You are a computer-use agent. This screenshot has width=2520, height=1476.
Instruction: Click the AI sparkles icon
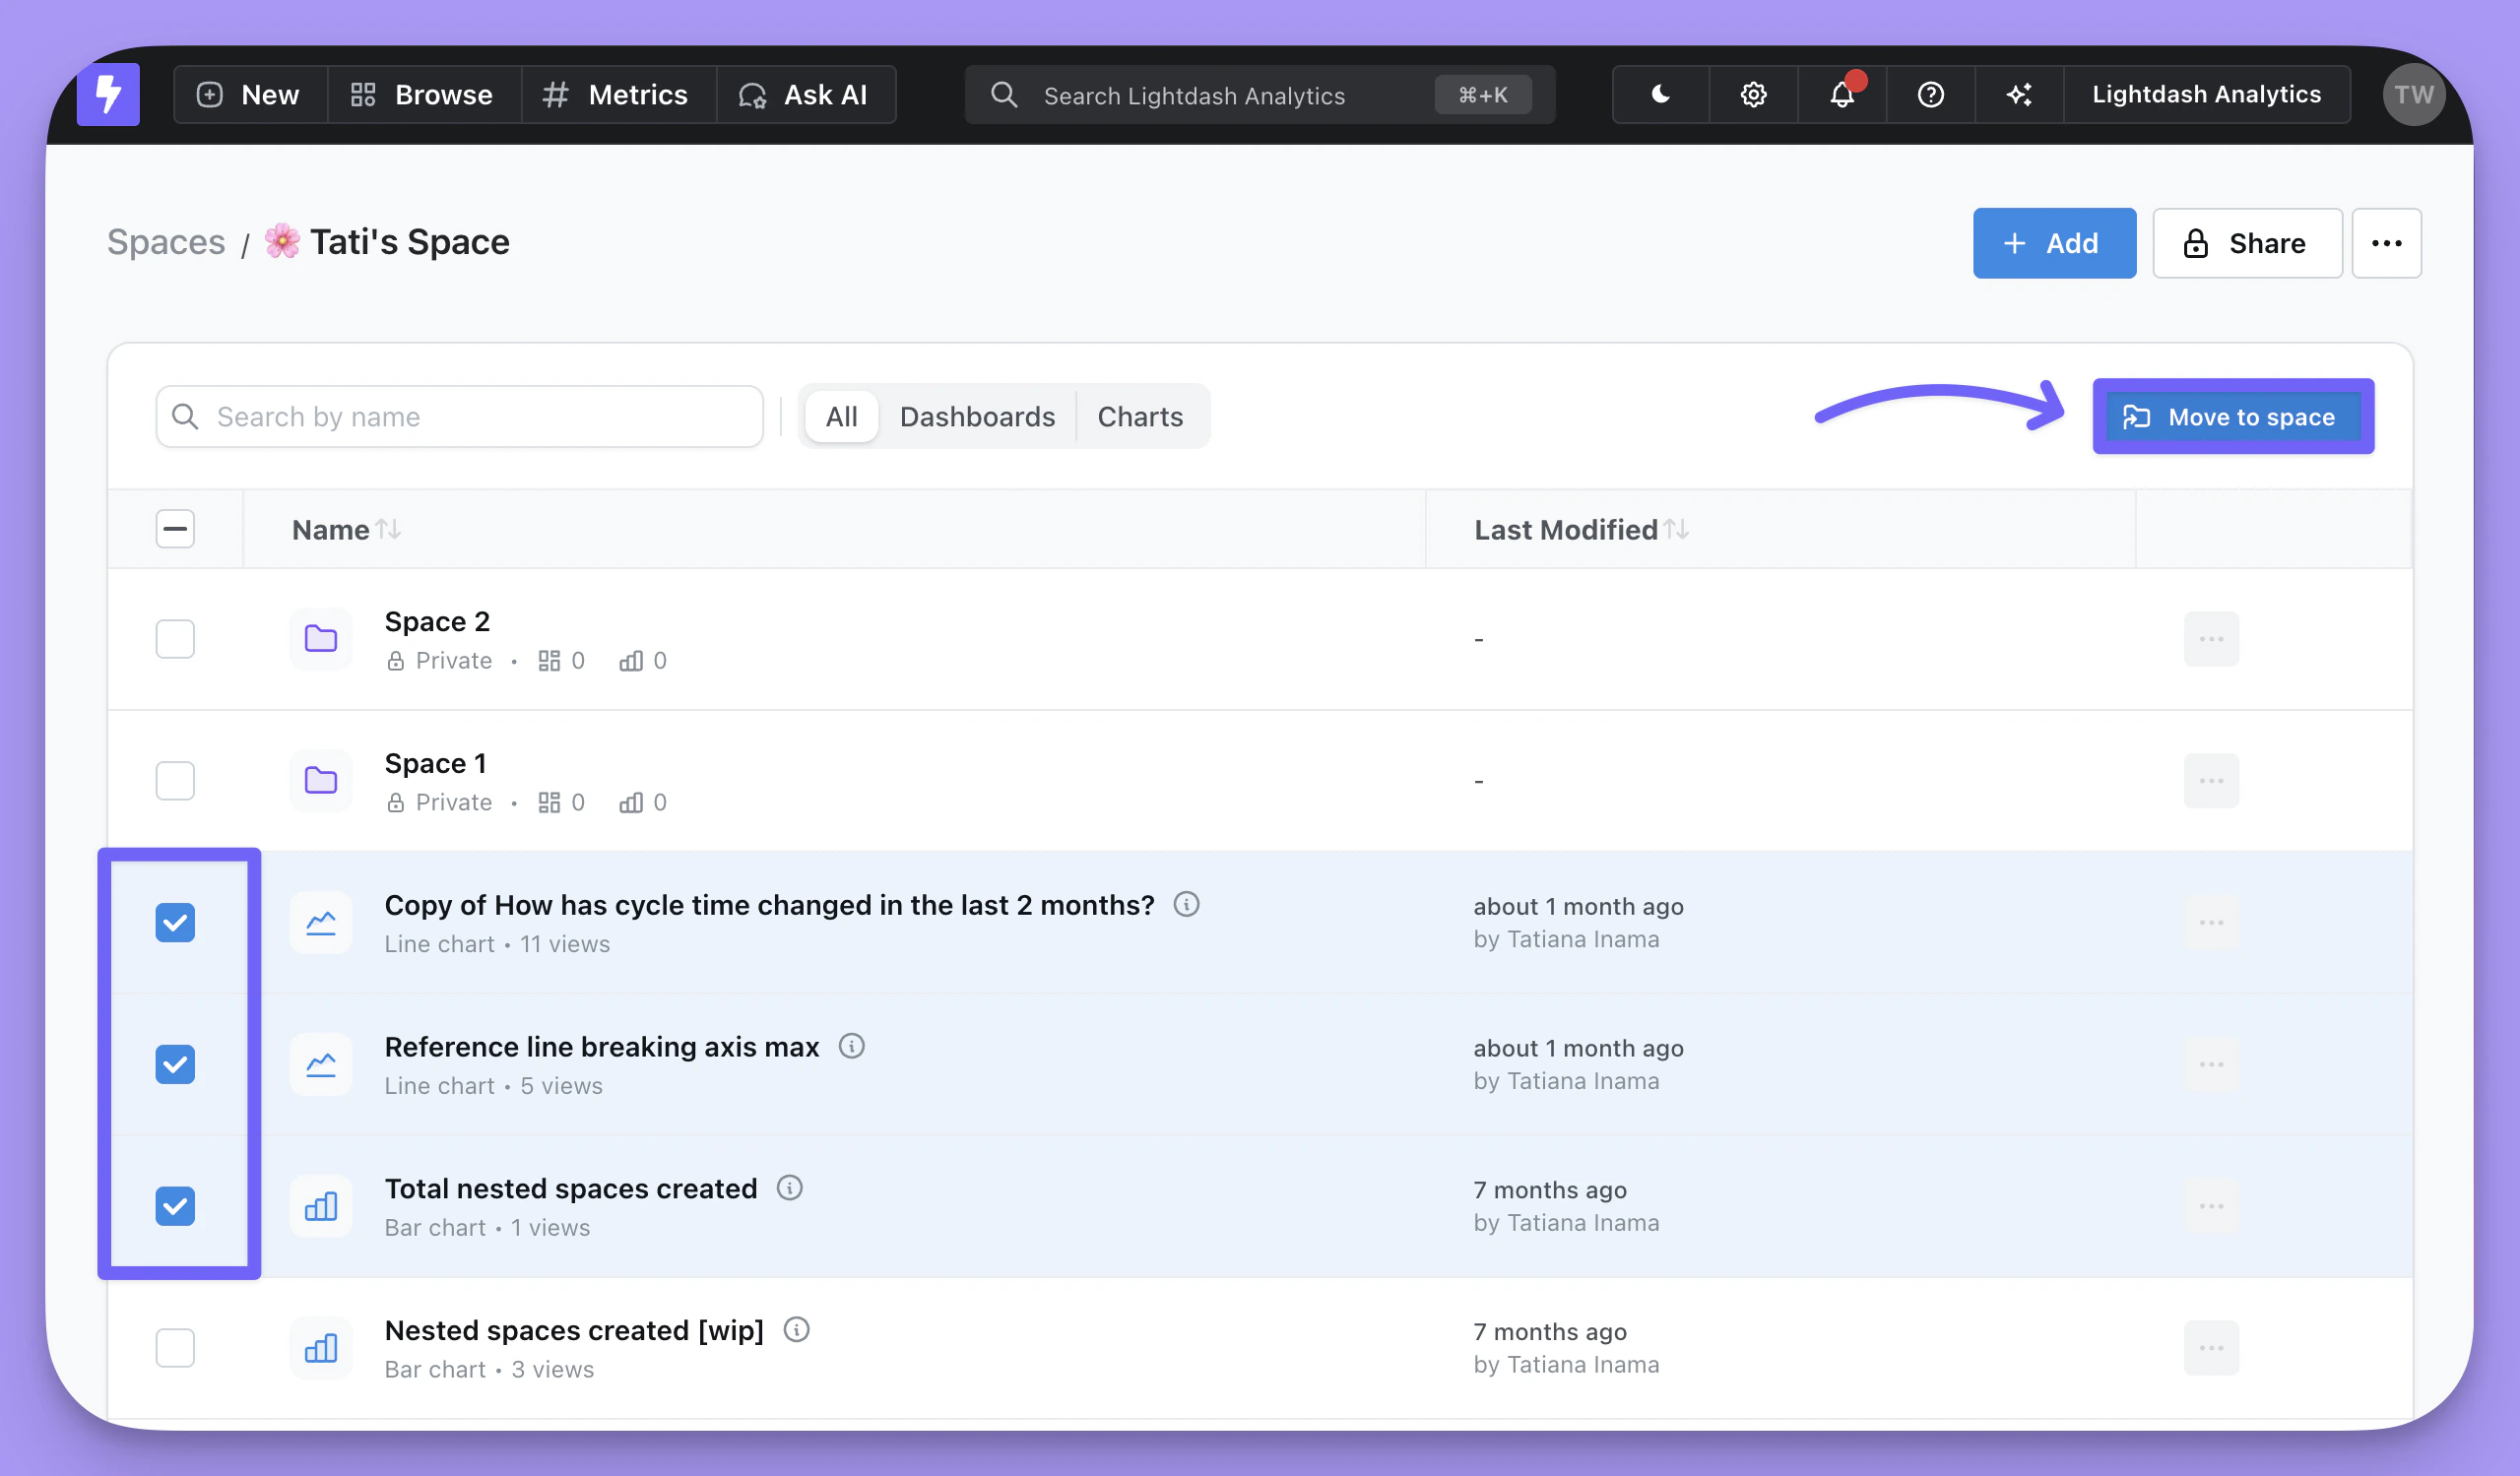click(x=2019, y=95)
